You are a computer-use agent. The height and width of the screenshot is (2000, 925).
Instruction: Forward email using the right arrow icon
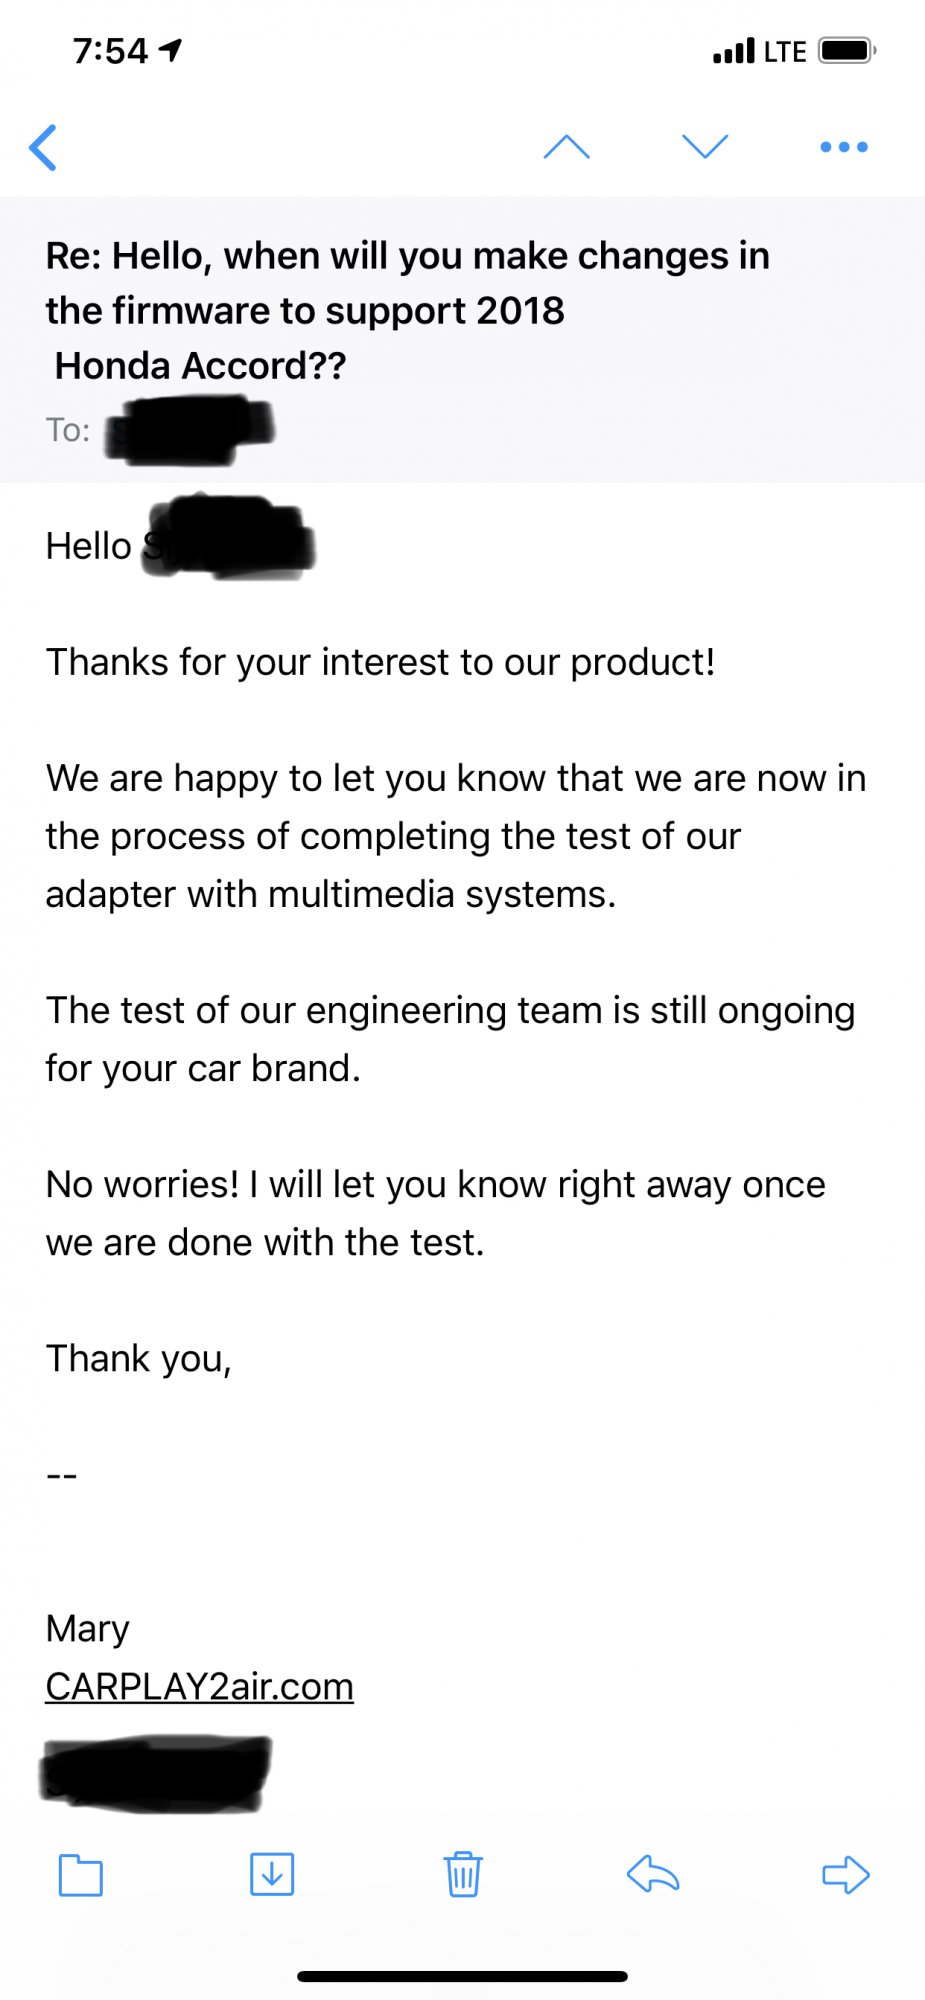[x=846, y=1874]
